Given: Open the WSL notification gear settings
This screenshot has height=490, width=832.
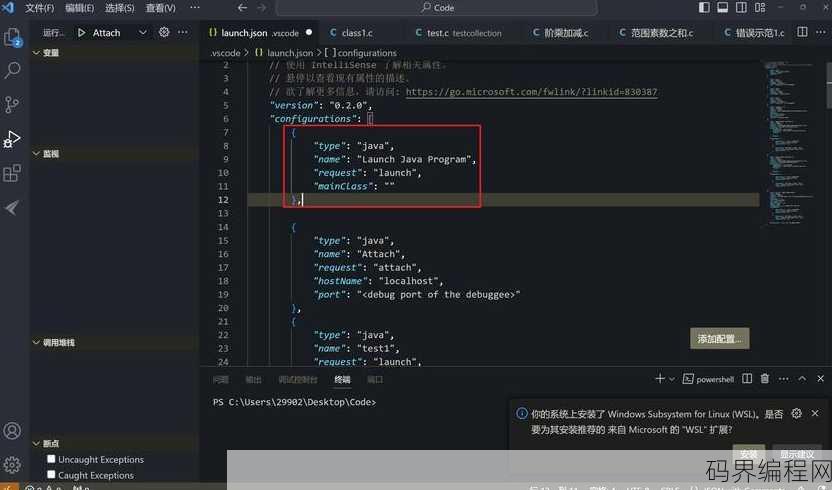Looking at the screenshot, I should click(x=796, y=414).
